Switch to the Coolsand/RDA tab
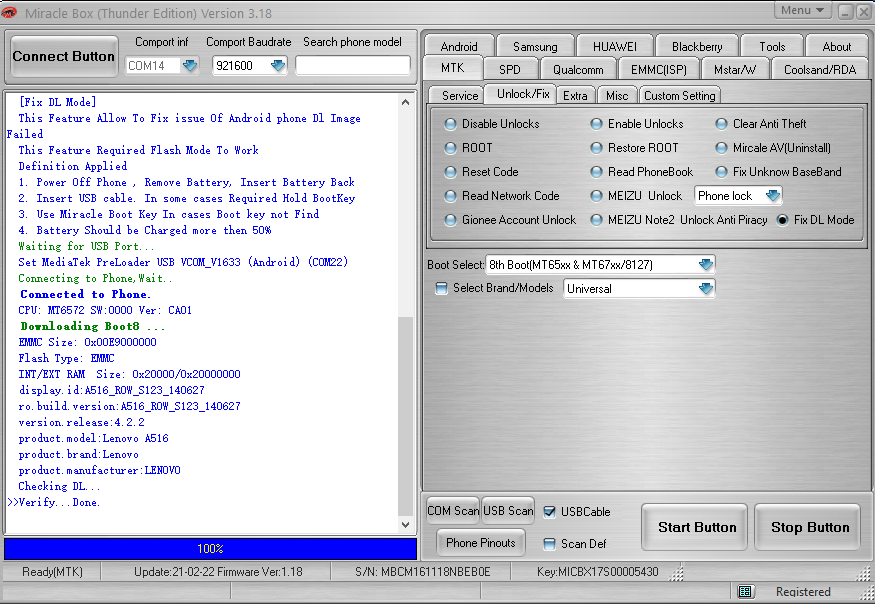875x604 pixels. (x=820, y=69)
